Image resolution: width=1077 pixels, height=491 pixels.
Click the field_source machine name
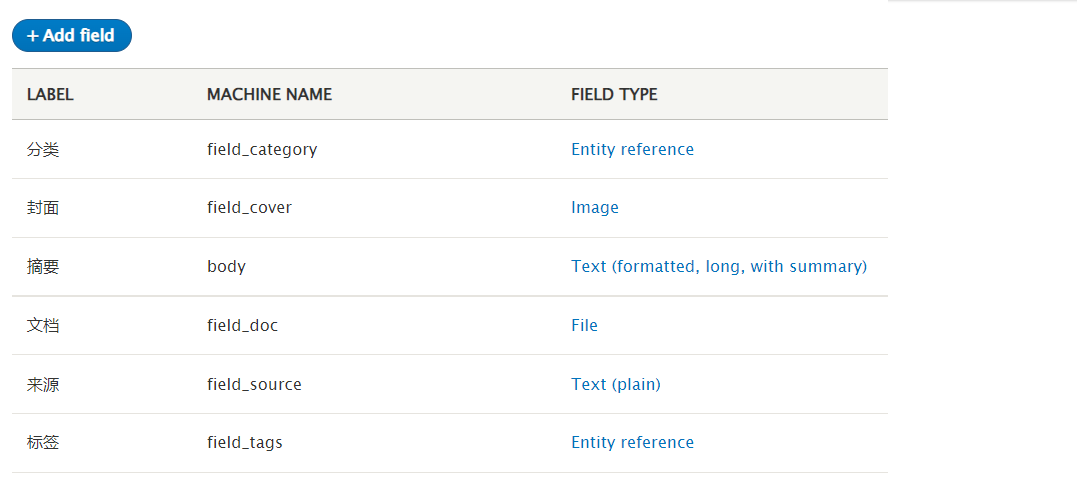(254, 384)
